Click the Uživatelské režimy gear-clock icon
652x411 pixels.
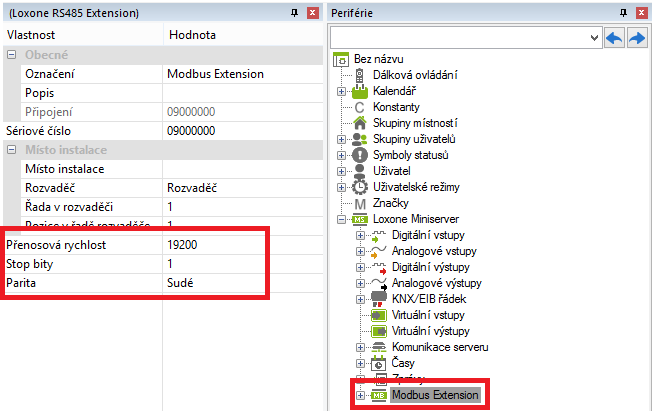(x=360, y=187)
